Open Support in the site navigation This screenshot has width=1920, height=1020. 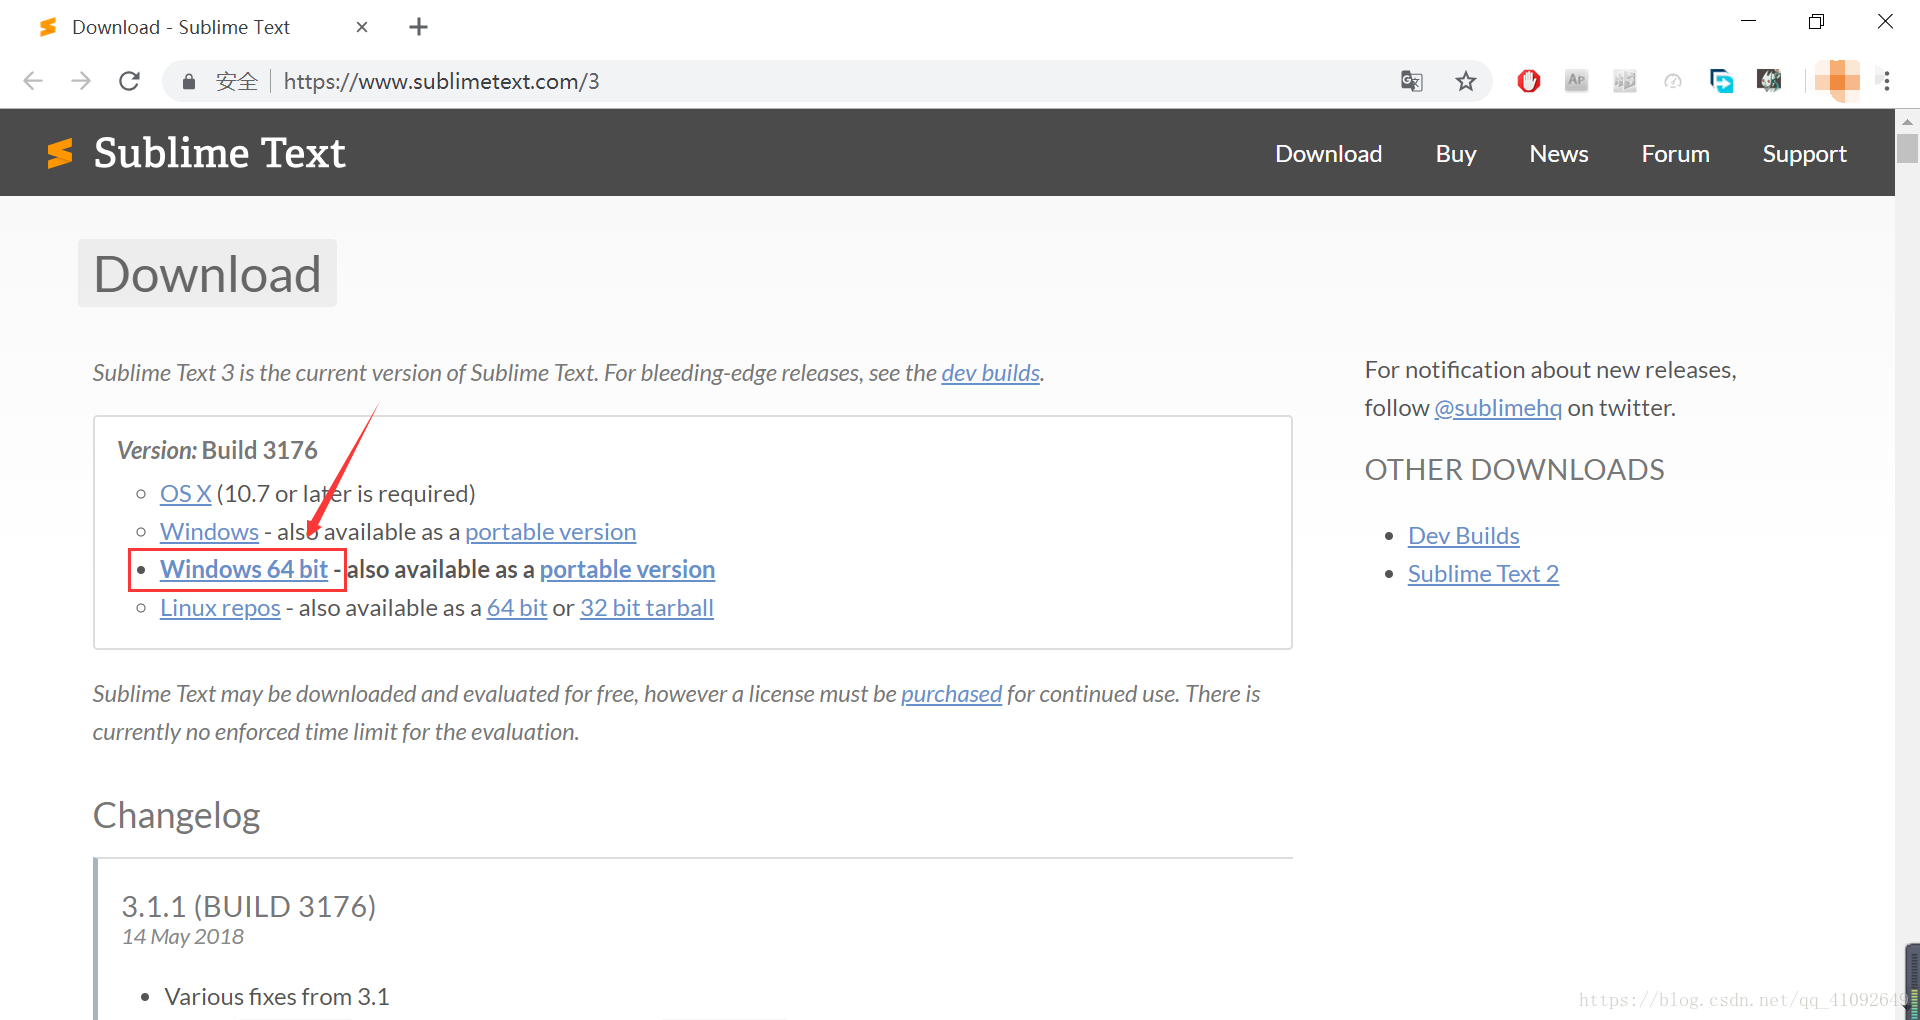coord(1804,154)
